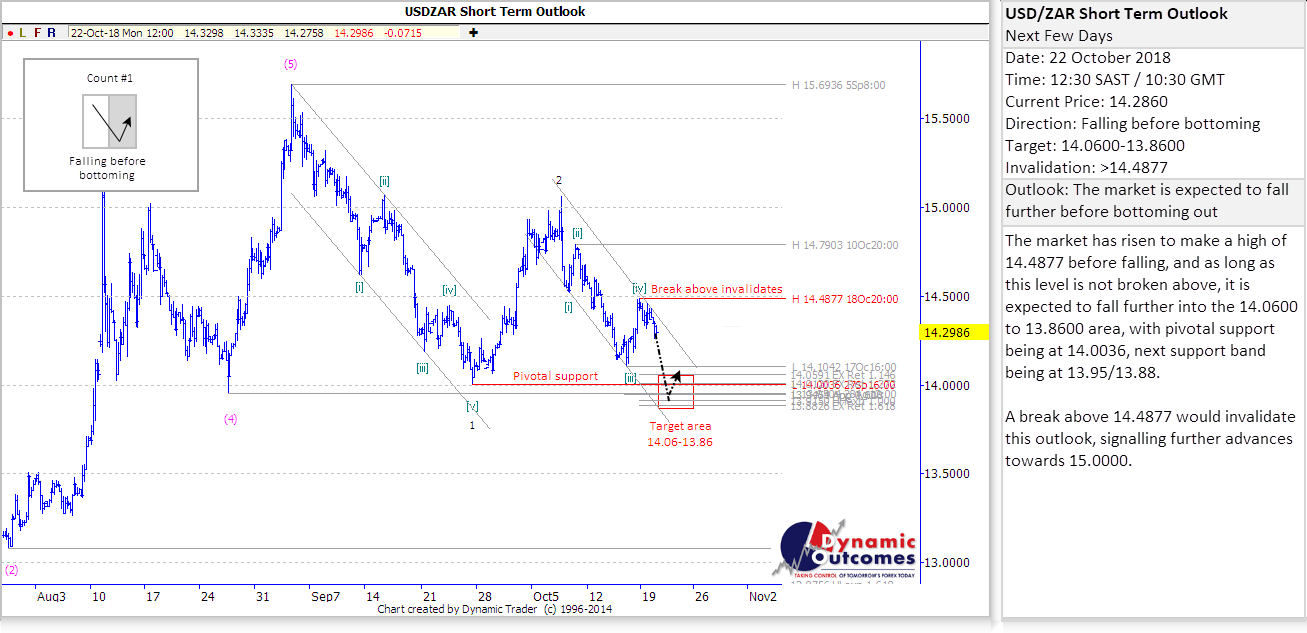Click the 'Pivotal support' red annotation

pyautogui.click(x=555, y=376)
